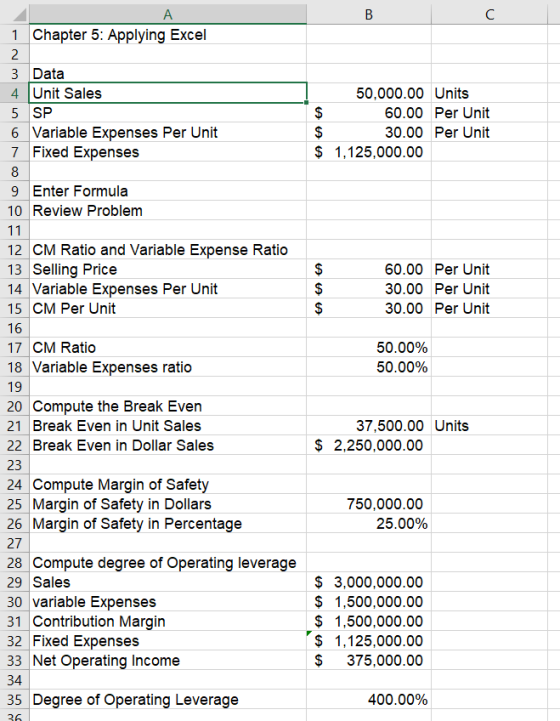The width and height of the screenshot is (560, 721).
Task: Click the 'Units' cell in row 21
Action: pos(489,426)
